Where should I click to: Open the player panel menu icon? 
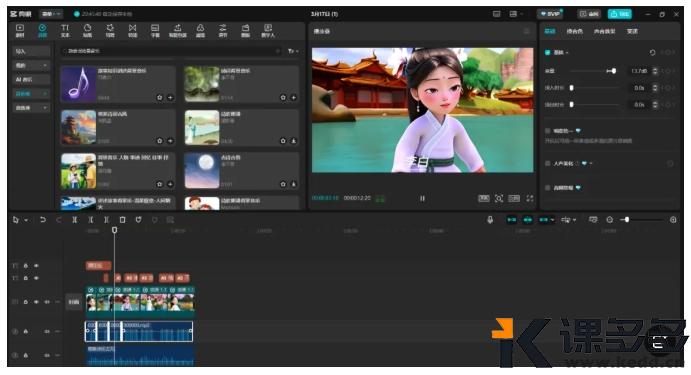pos(526,31)
